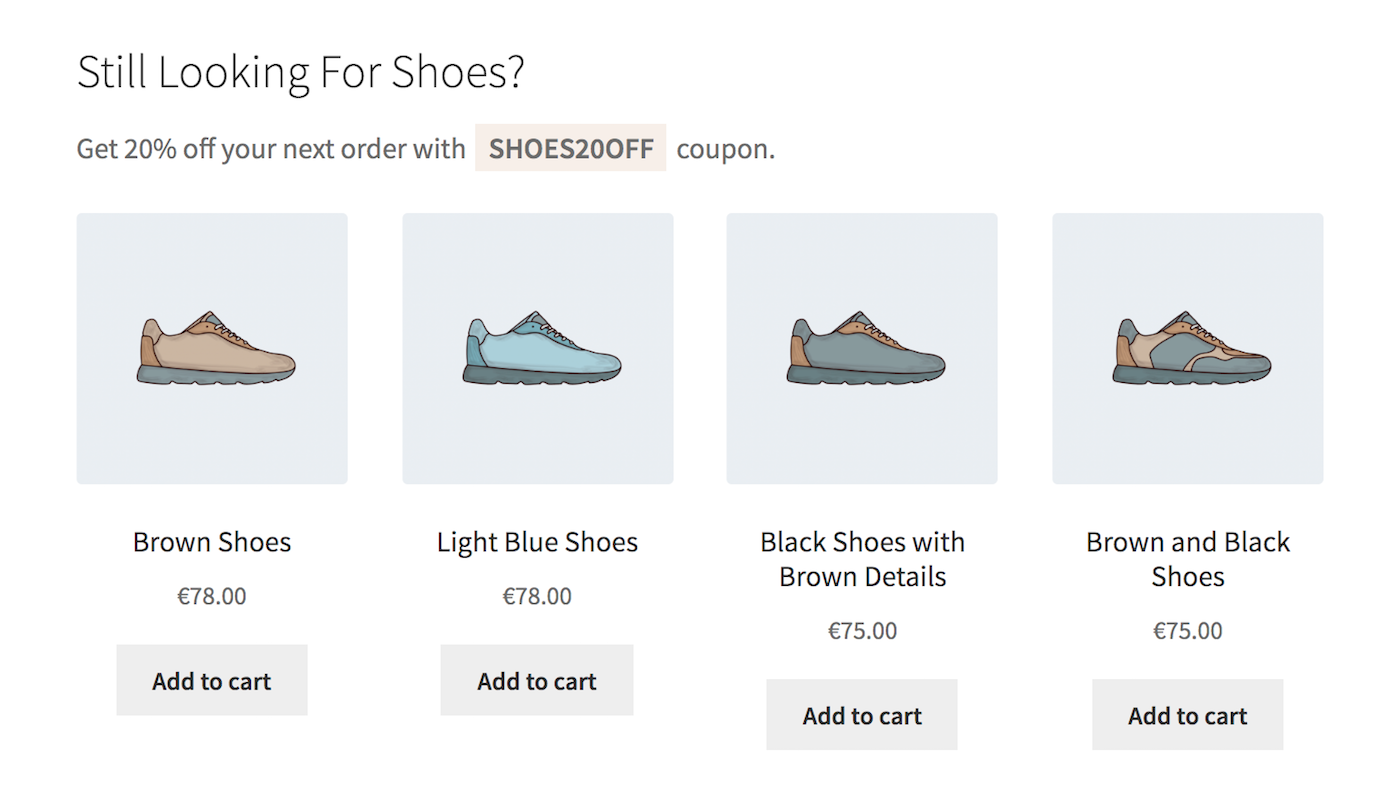Open the Light Blue Shoes product image
The image size is (1400, 812).
pyautogui.click(x=538, y=348)
